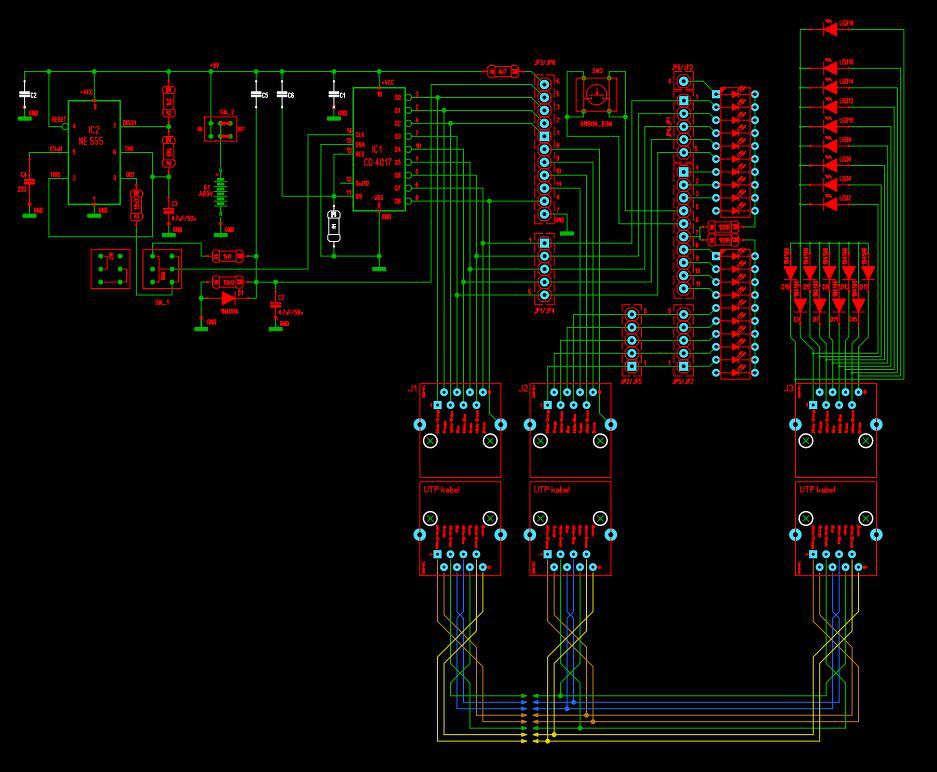The height and width of the screenshot is (772, 937).
Task: Click the B1 battery symbol
Action: click(x=221, y=192)
